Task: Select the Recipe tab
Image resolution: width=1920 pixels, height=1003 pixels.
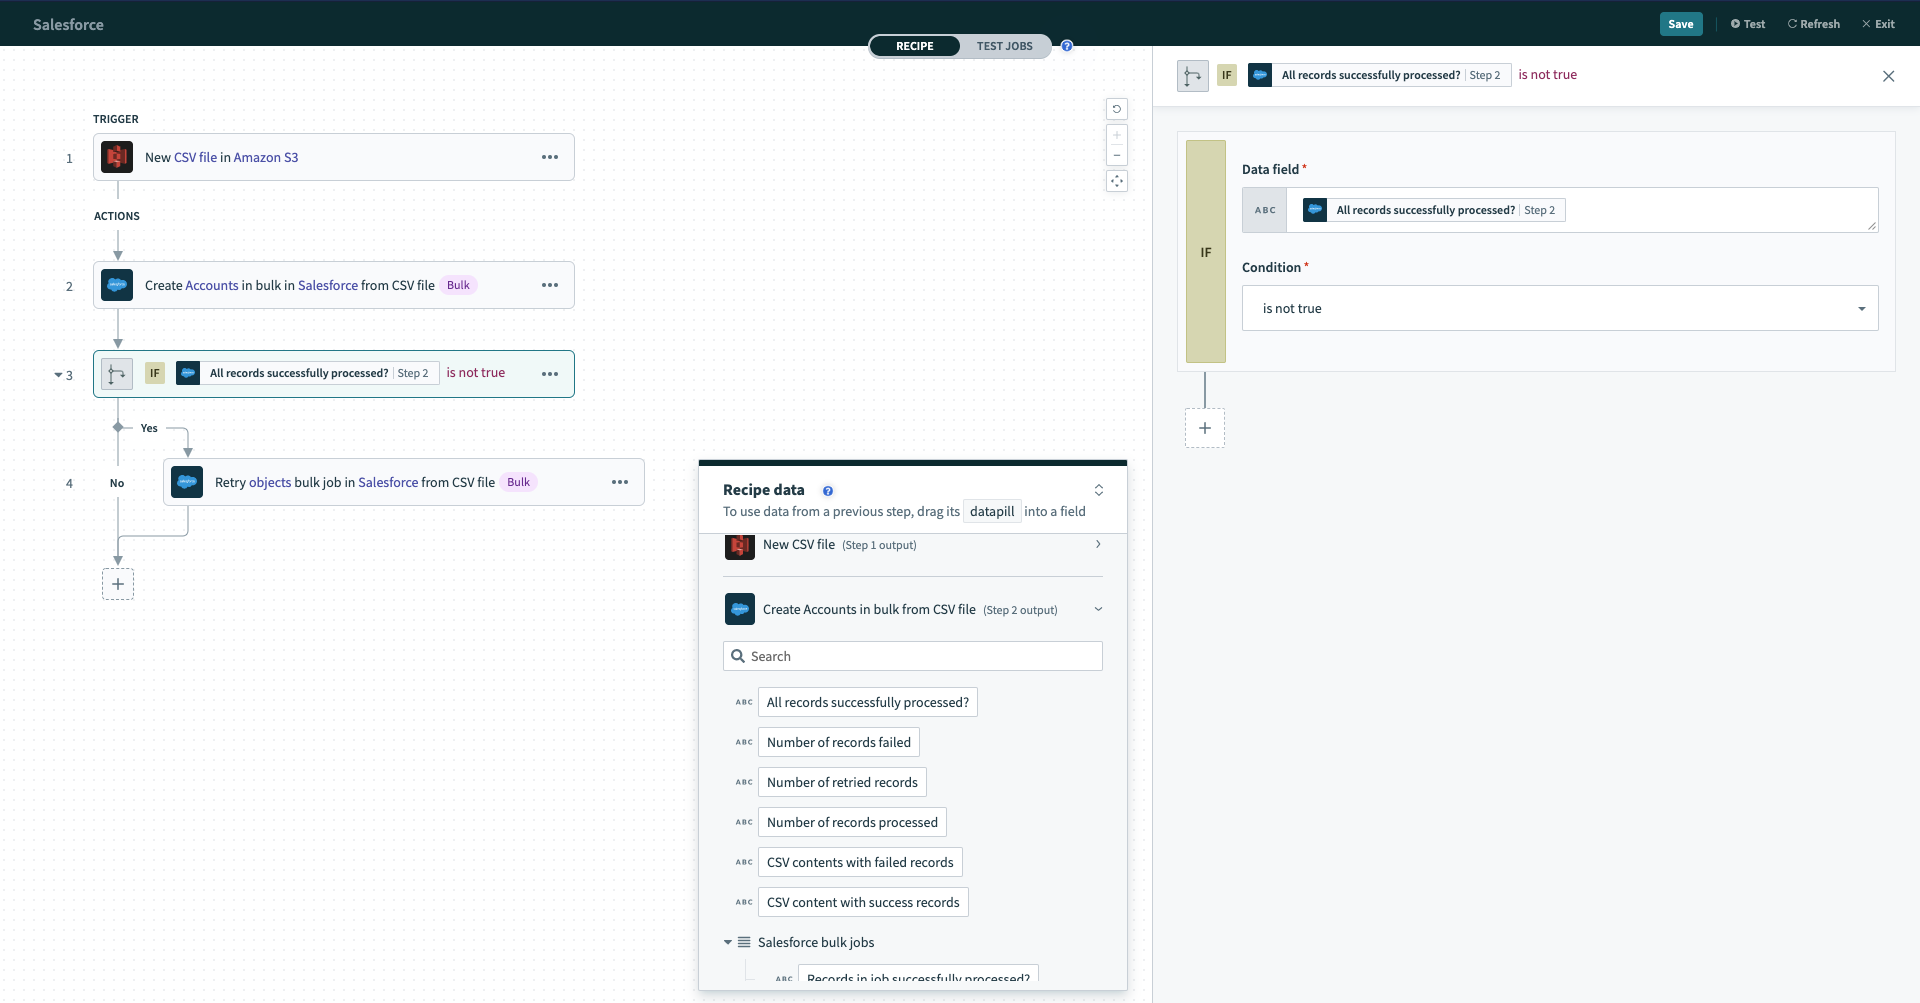Action: 914,46
